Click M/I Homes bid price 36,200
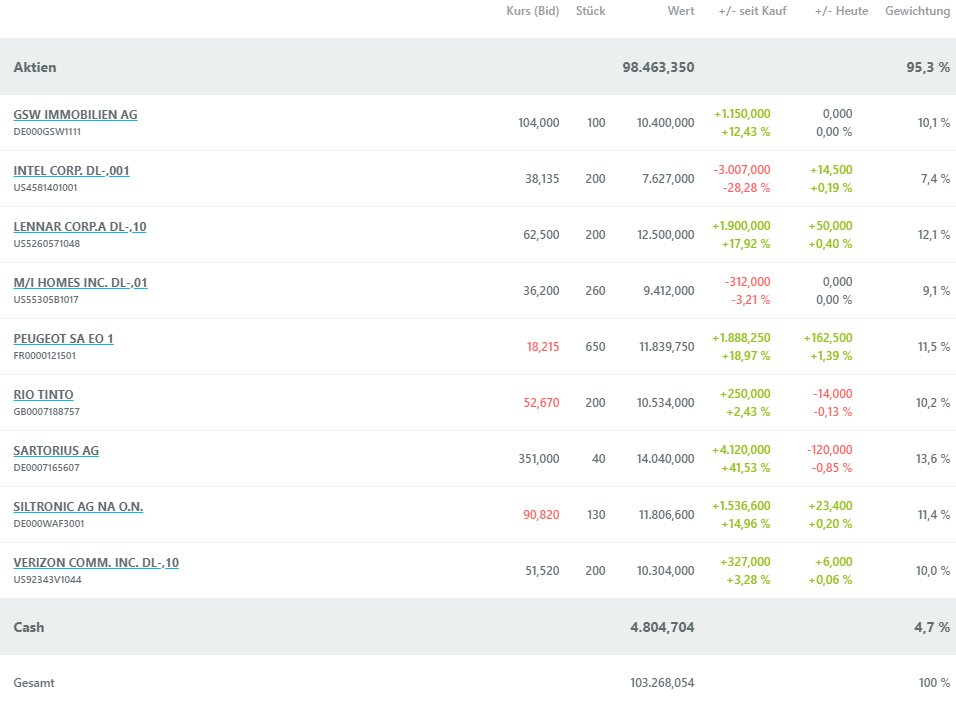The width and height of the screenshot is (956, 702). click(x=541, y=291)
